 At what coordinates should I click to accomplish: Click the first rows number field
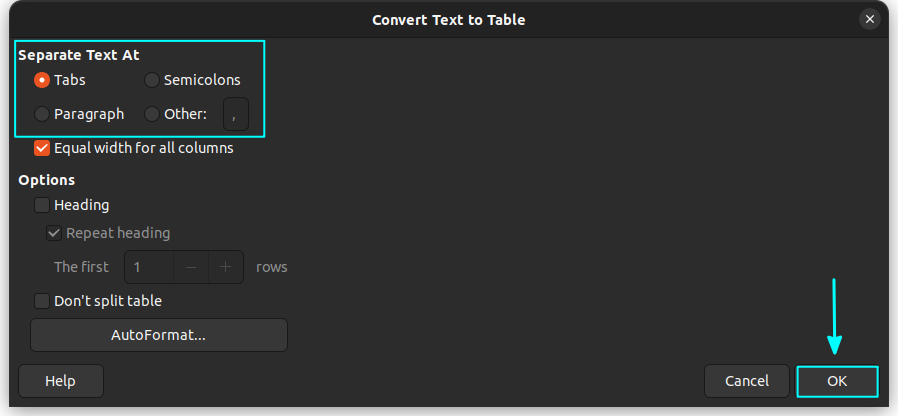click(x=149, y=267)
